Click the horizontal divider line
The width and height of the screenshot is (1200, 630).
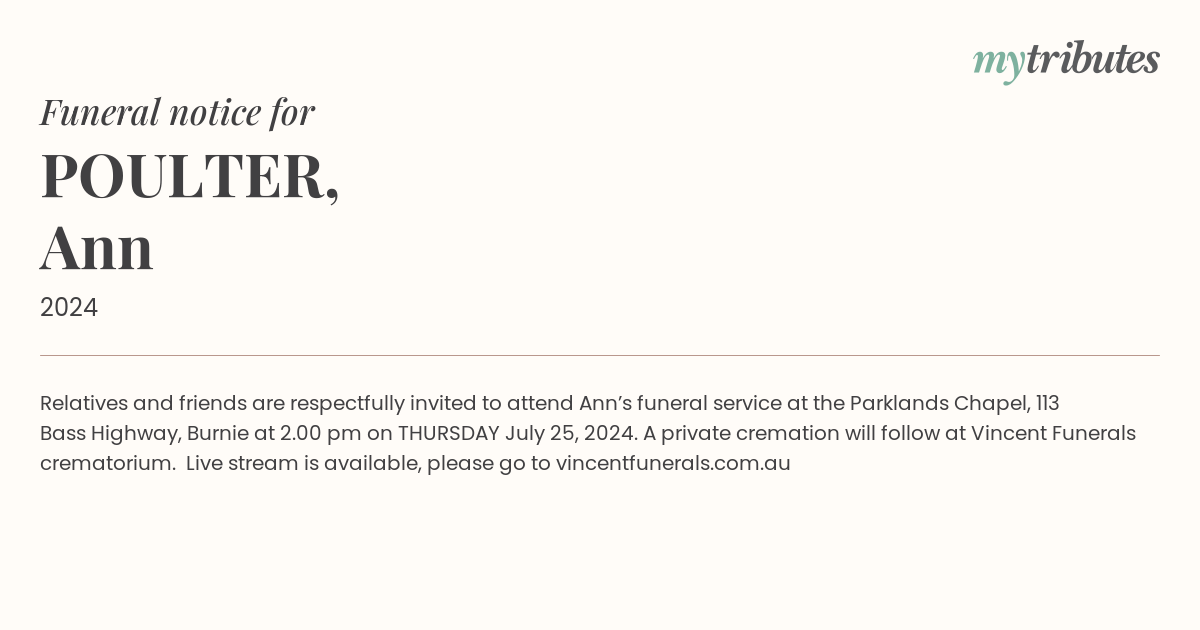coord(600,355)
